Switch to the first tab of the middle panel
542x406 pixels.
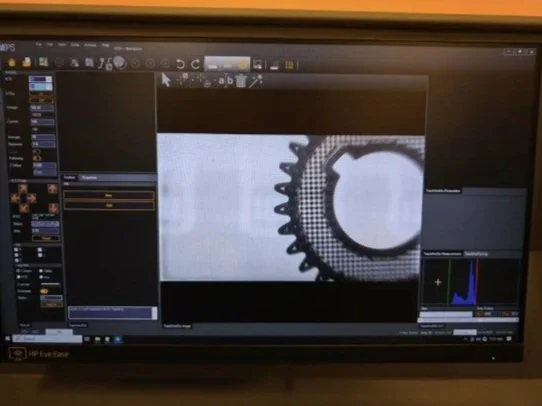pos(69,177)
